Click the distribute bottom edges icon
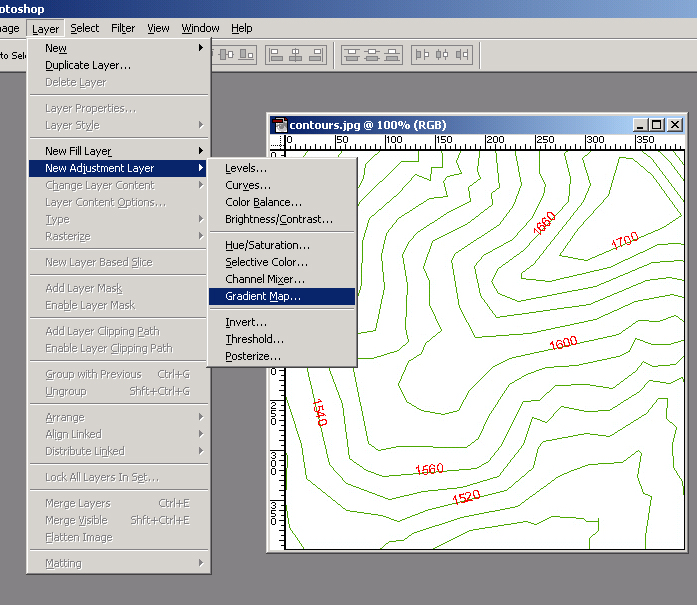 pyautogui.click(x=392, y=55)
